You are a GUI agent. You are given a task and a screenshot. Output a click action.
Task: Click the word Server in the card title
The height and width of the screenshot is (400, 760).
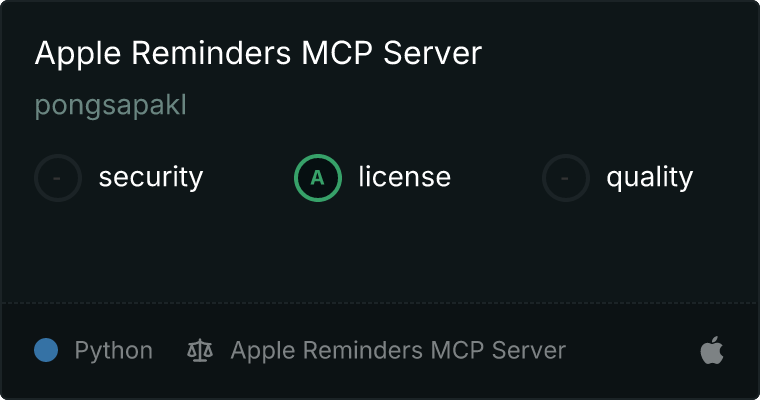click(433, 53)
